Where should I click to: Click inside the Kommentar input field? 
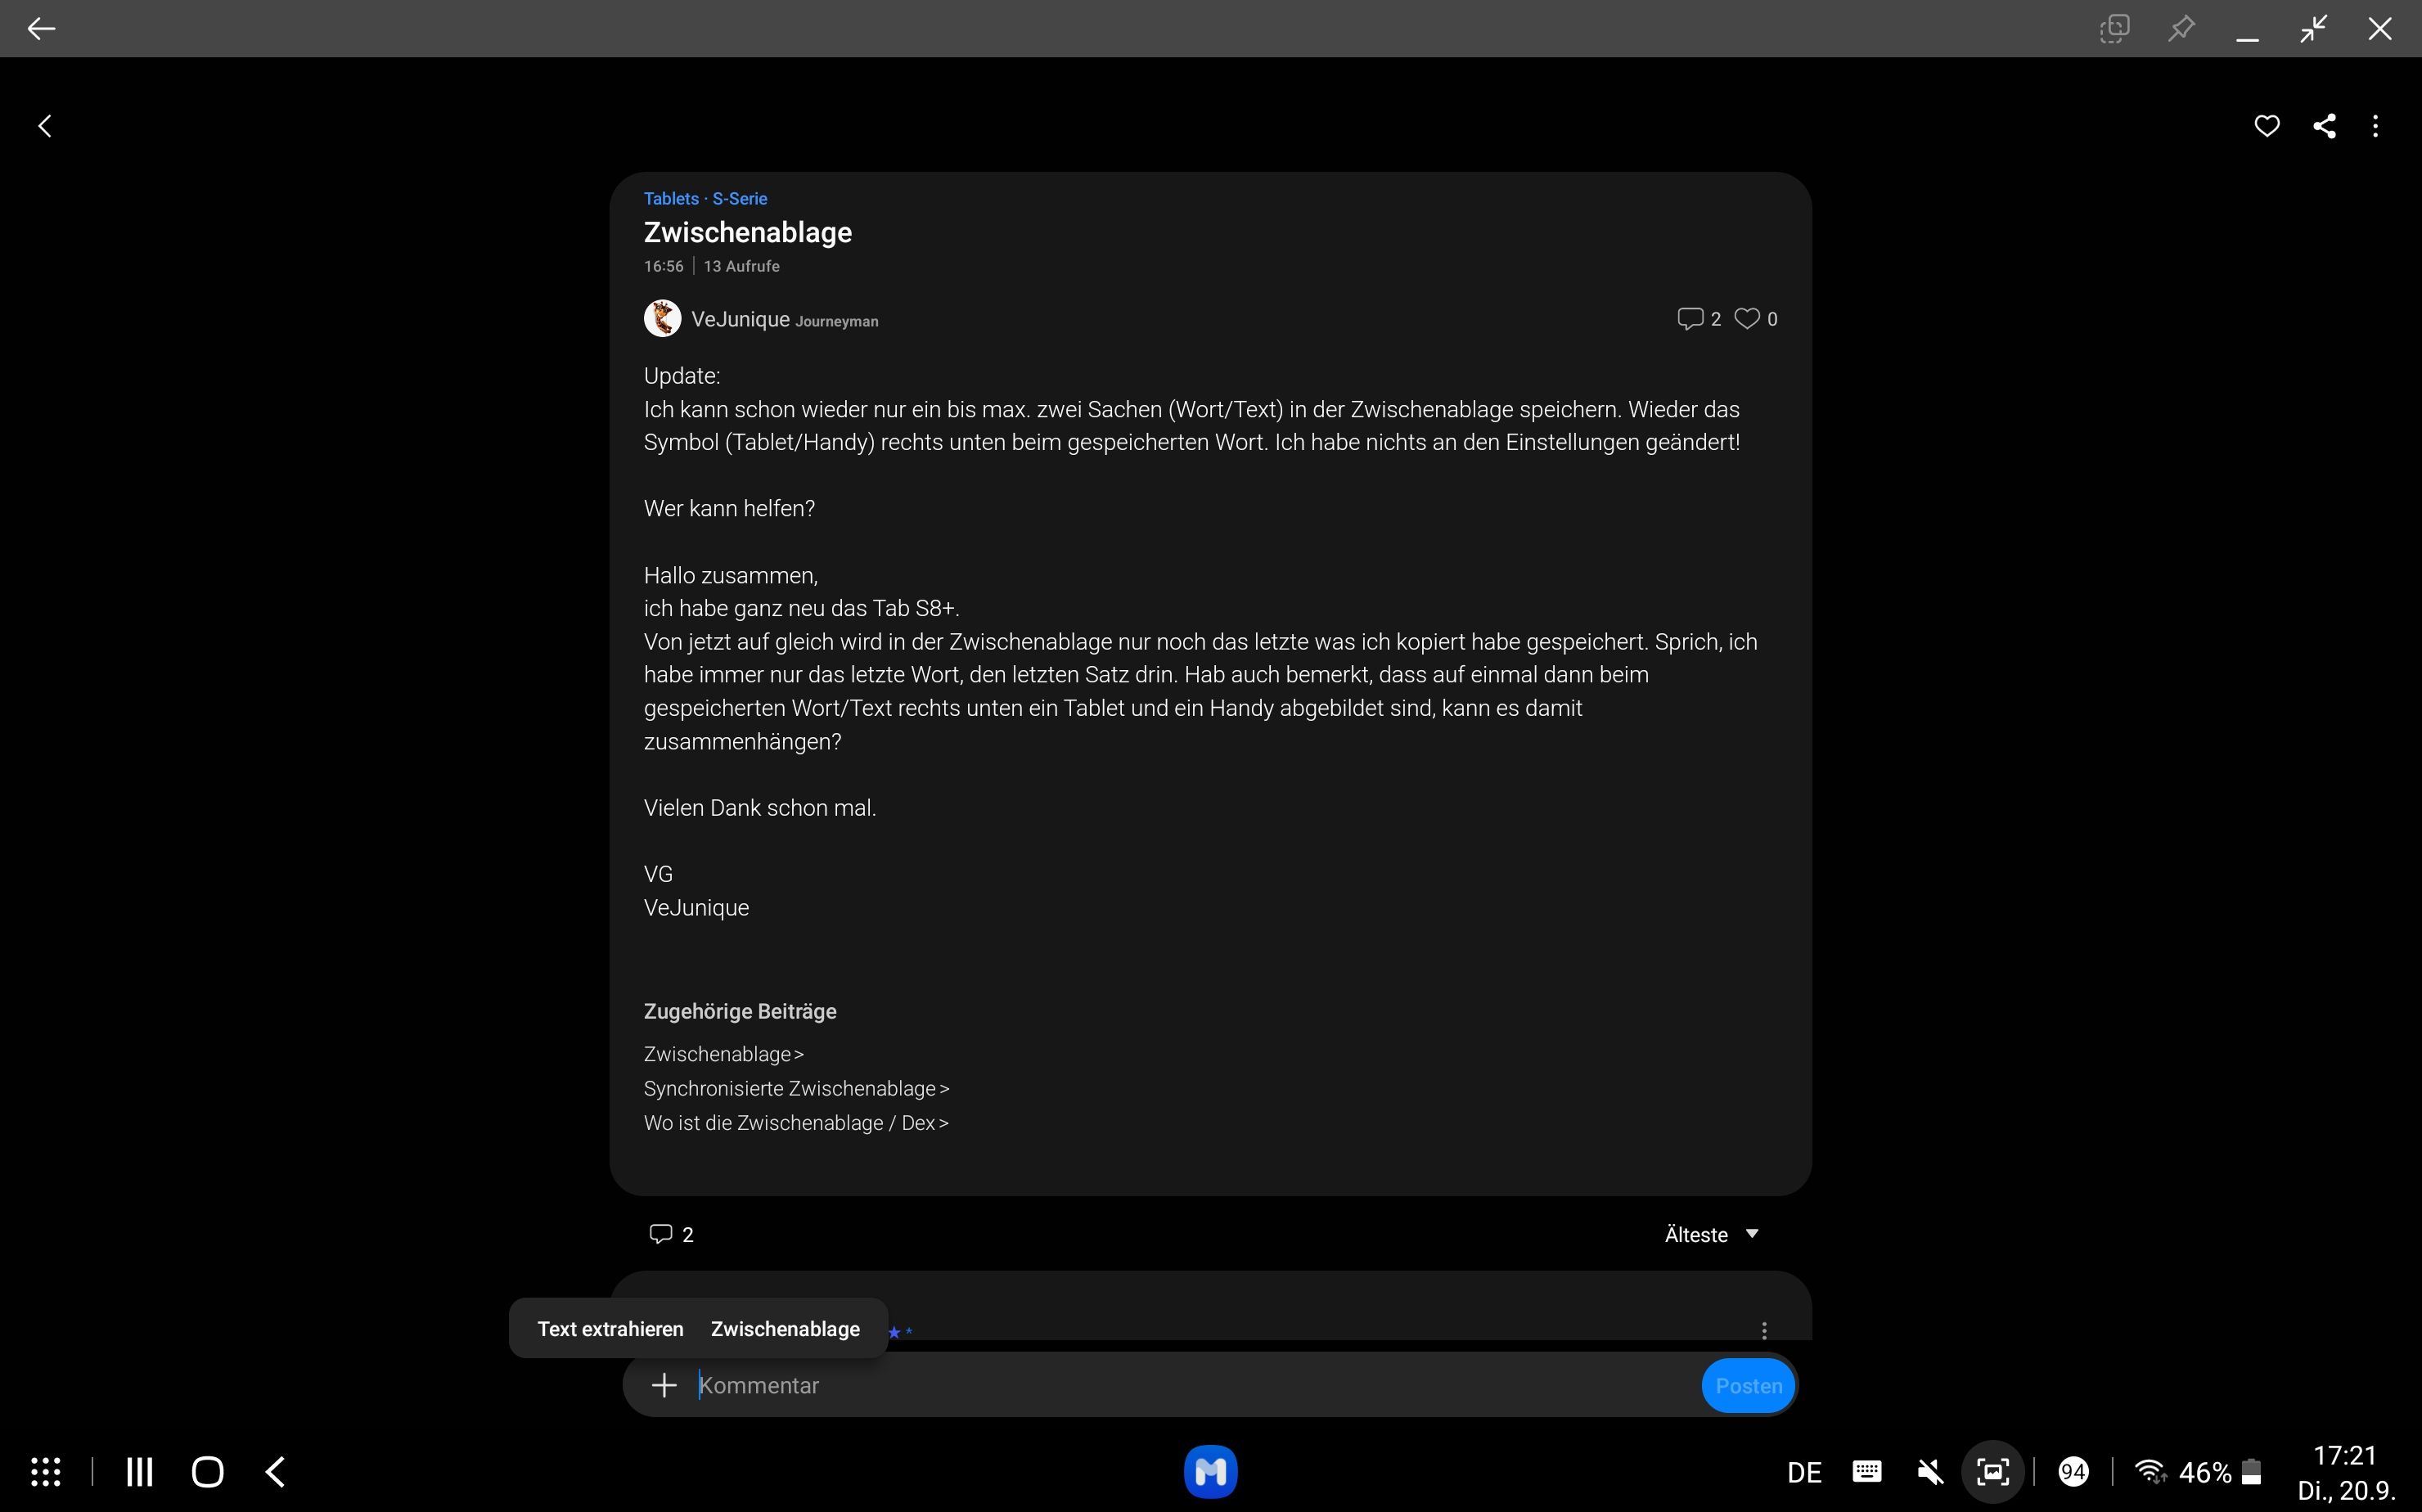(1100, 1385)
